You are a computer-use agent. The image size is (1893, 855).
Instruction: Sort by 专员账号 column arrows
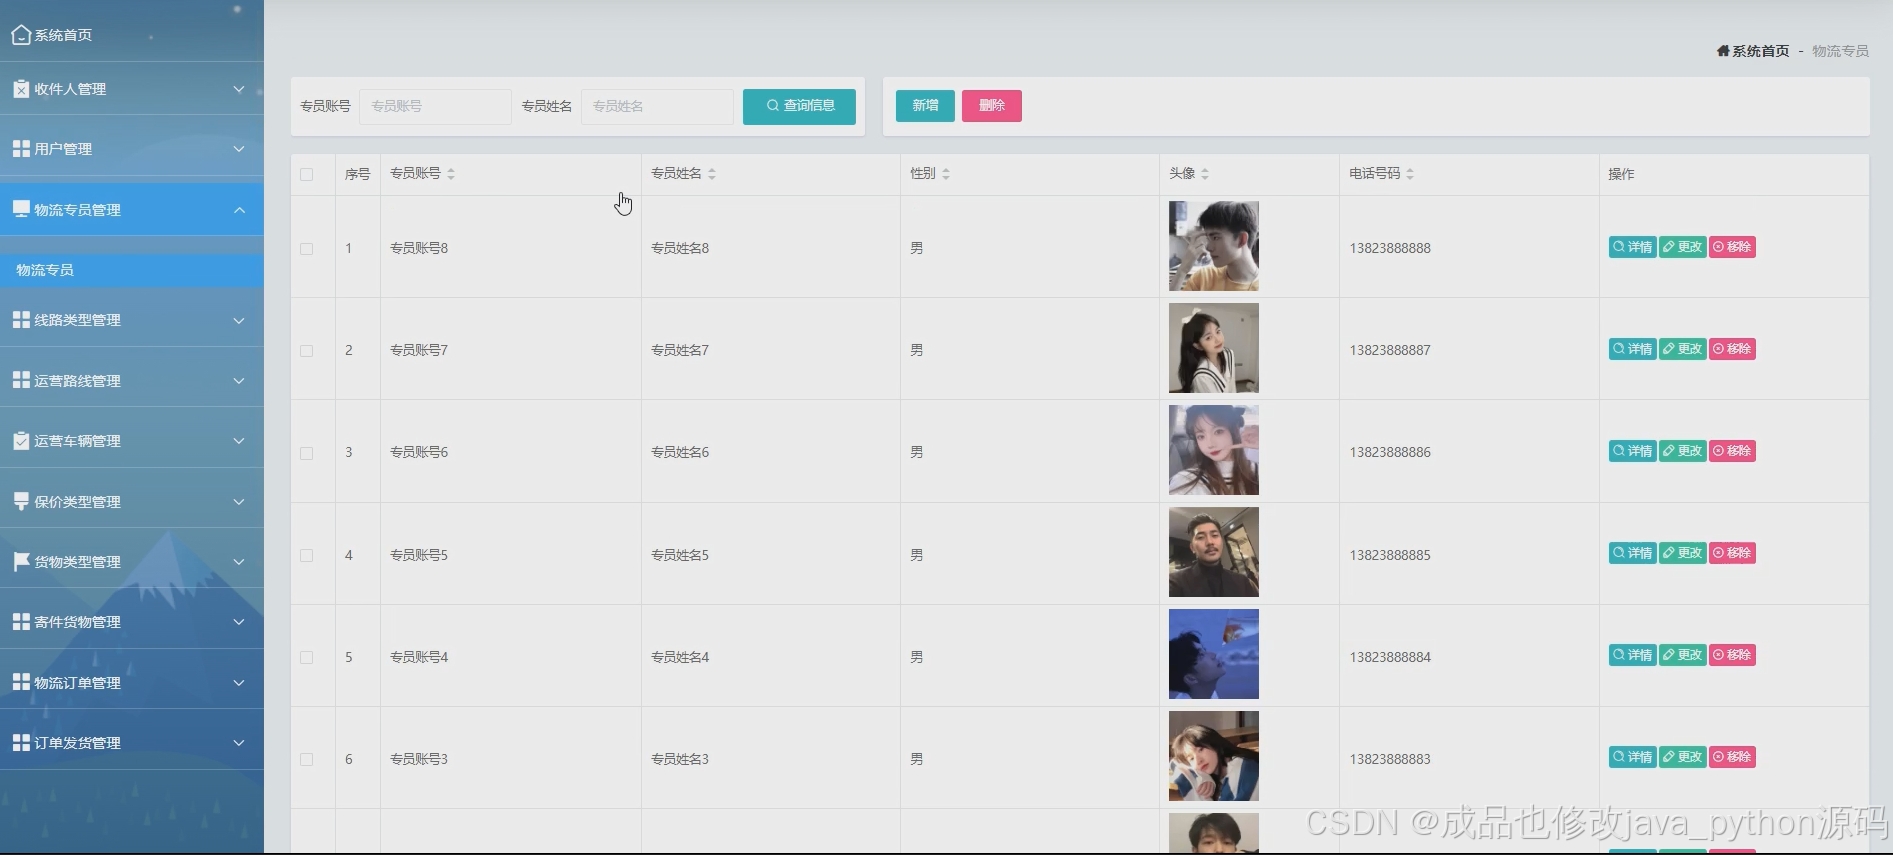(x=451, y=174)
